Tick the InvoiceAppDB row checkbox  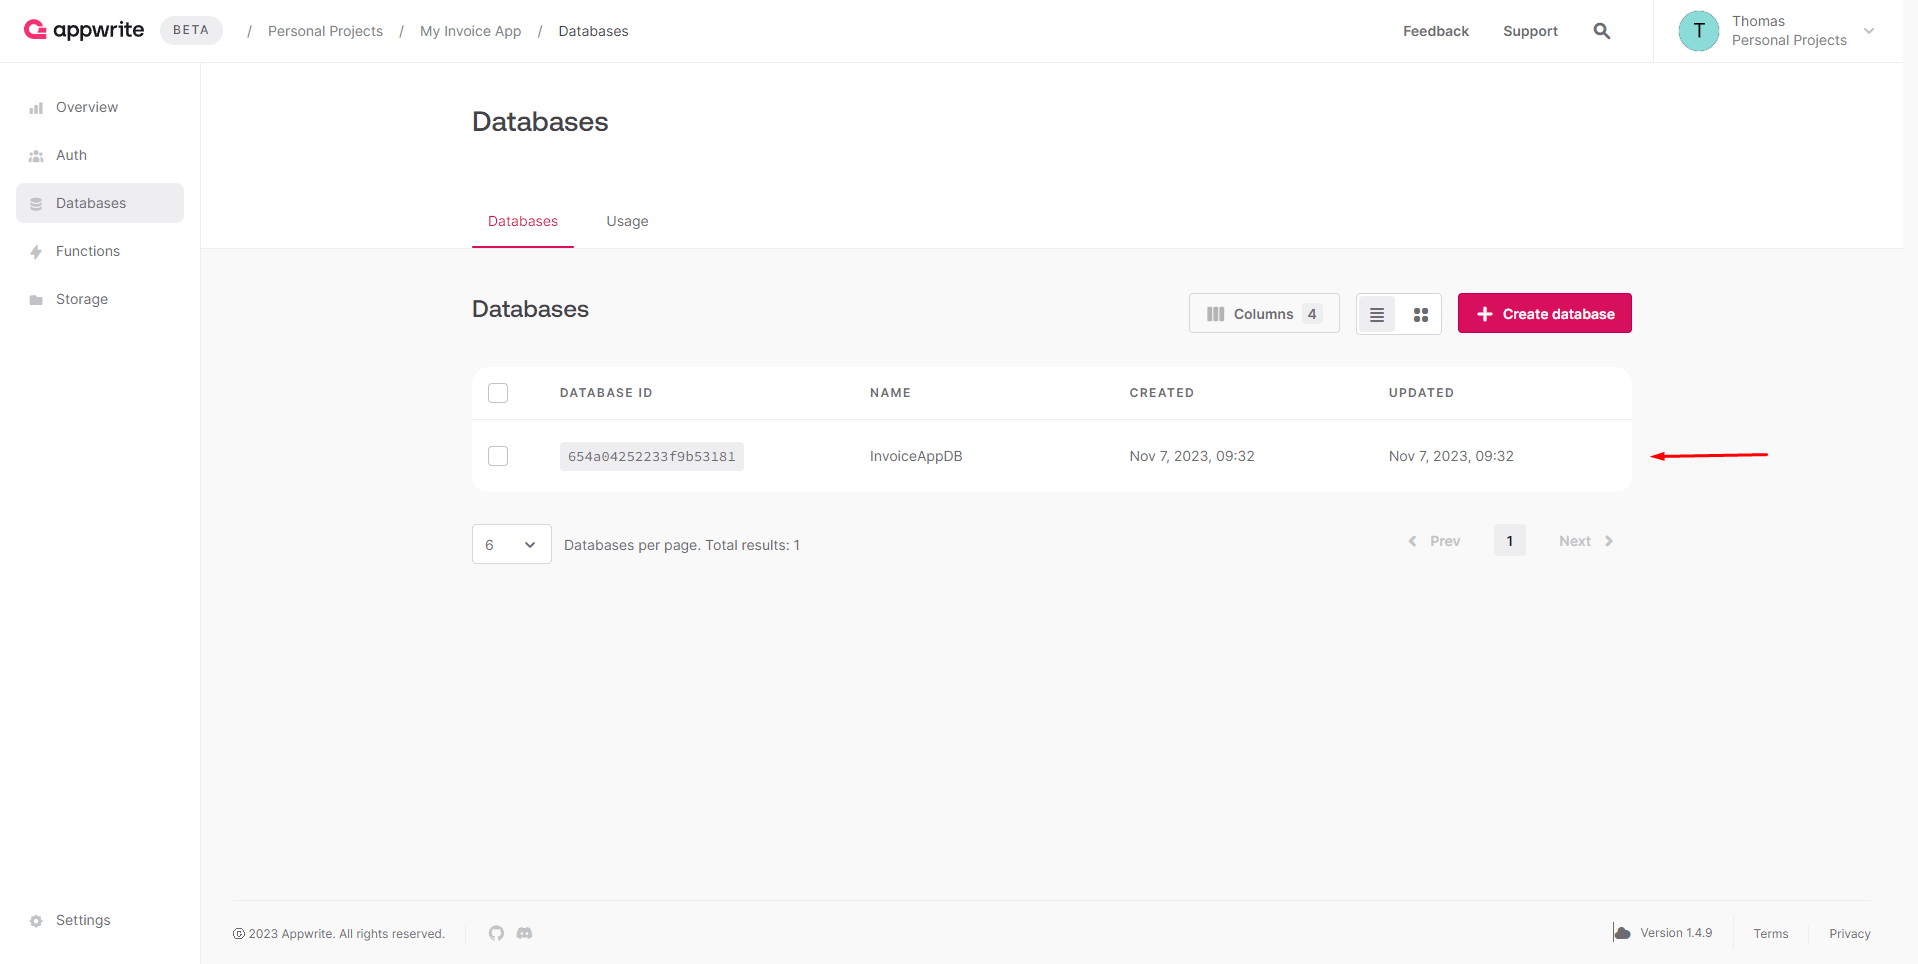498,456
